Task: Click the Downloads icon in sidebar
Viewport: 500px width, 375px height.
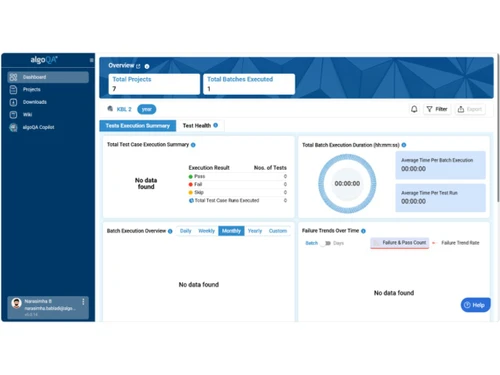Action: (x=13, y=102)
